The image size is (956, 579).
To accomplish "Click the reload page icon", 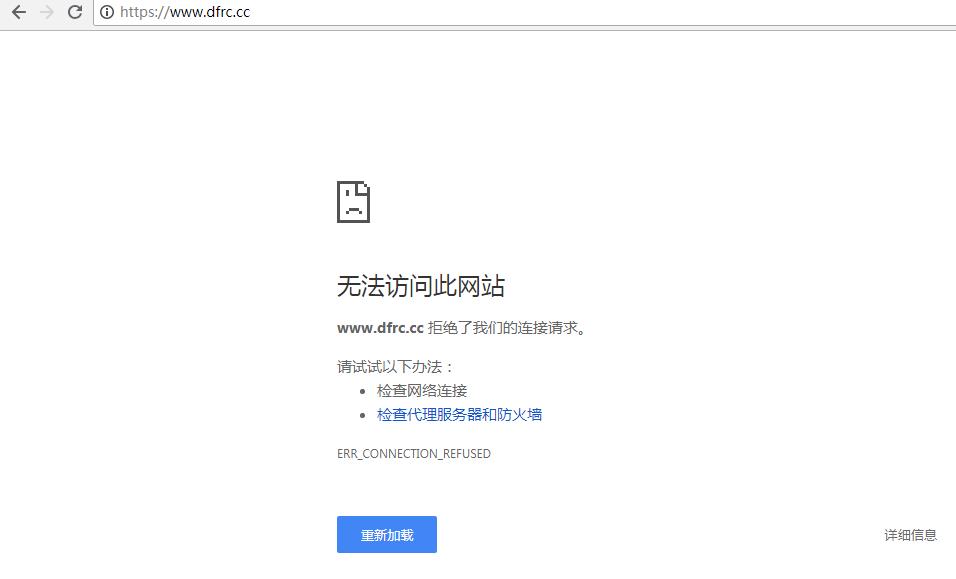I will 73,12.
